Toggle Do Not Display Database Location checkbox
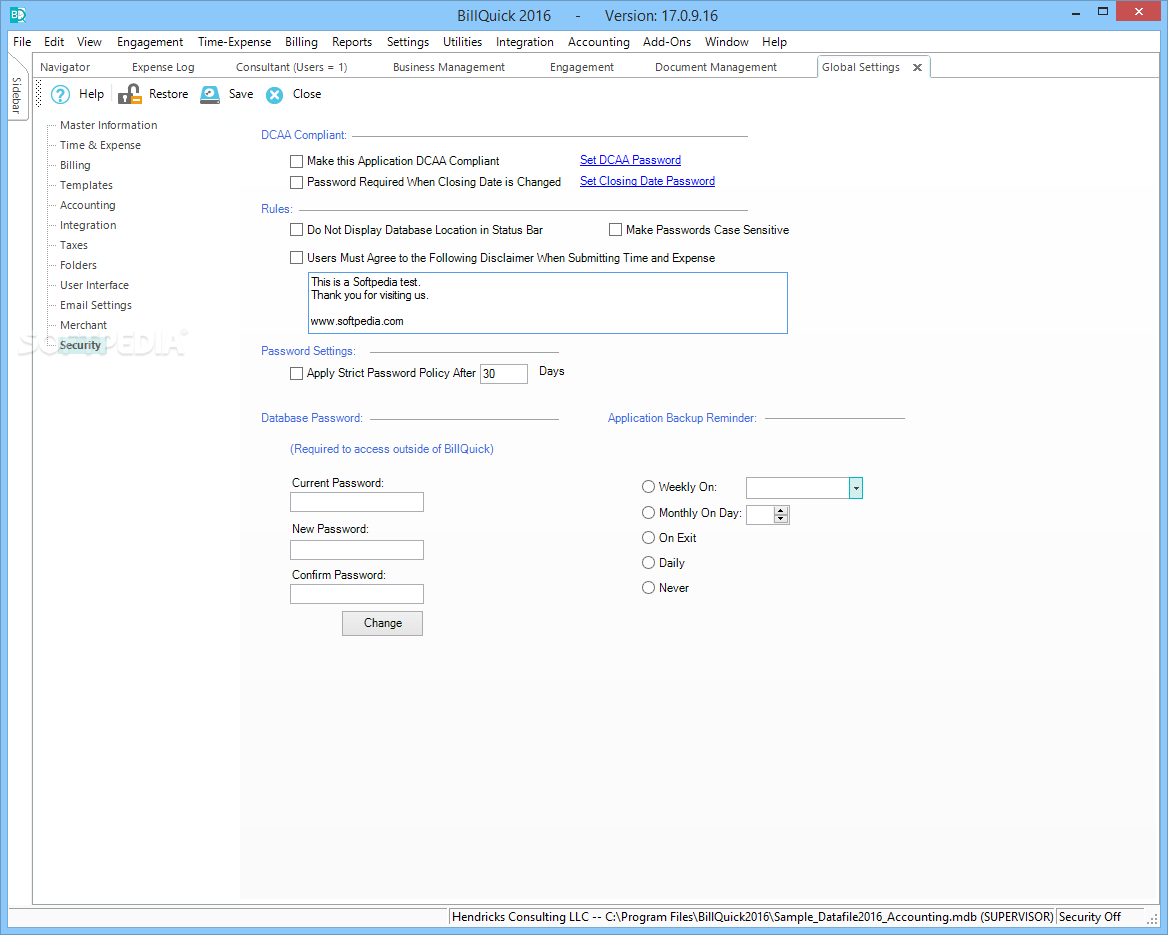The width and height of the screenshot is (1168, 935). click(x=296, y=230)
